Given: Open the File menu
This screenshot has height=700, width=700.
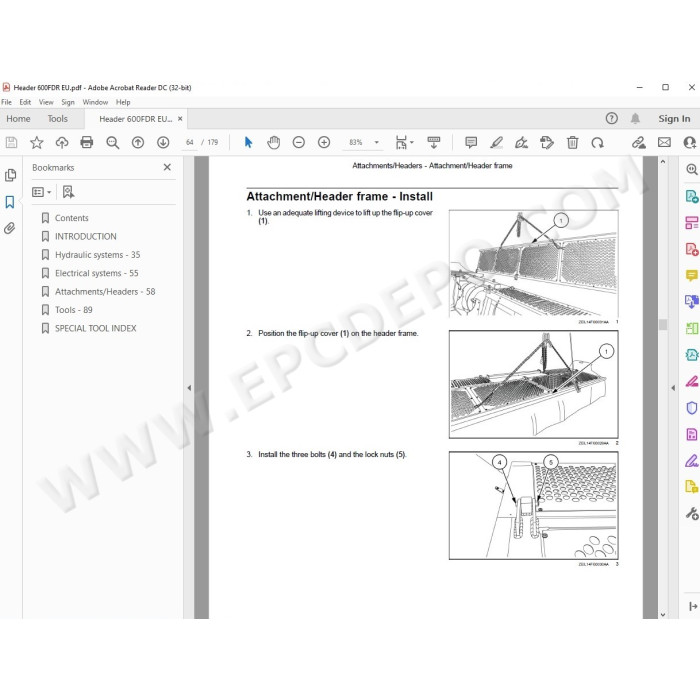Looking at the screenshot, I should click(x=7, y=102).
